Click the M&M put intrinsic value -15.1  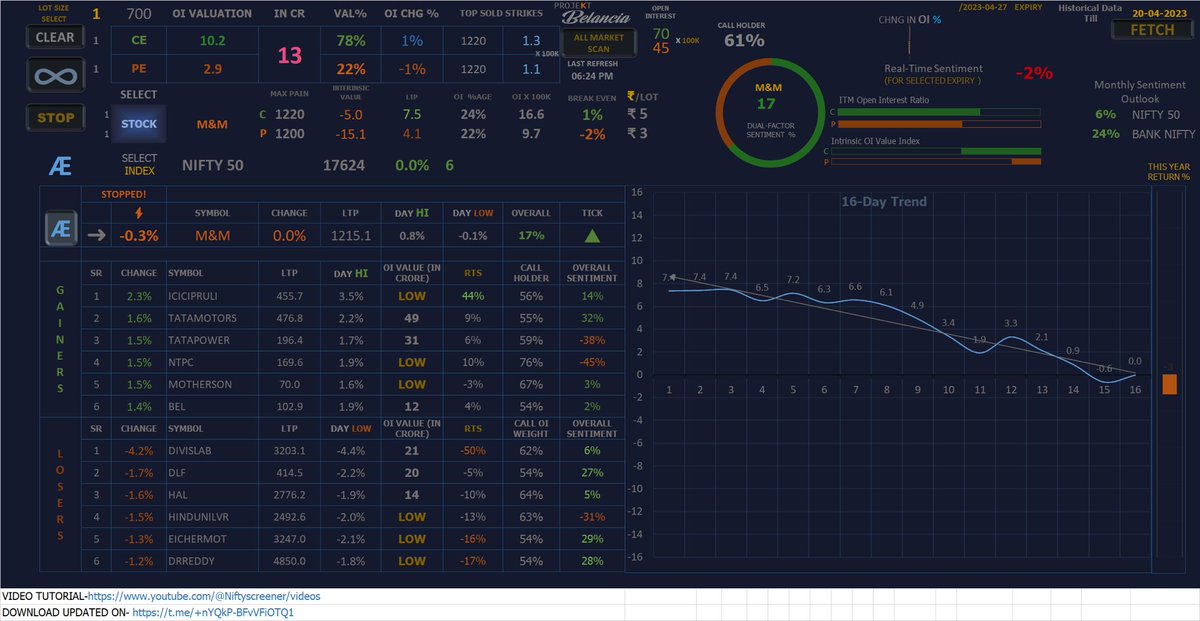point(349,134)
